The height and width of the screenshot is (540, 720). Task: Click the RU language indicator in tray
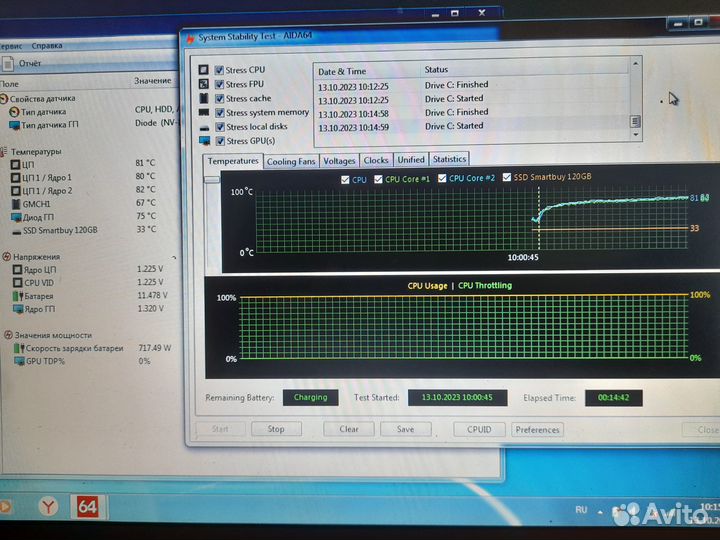point(581,510)
